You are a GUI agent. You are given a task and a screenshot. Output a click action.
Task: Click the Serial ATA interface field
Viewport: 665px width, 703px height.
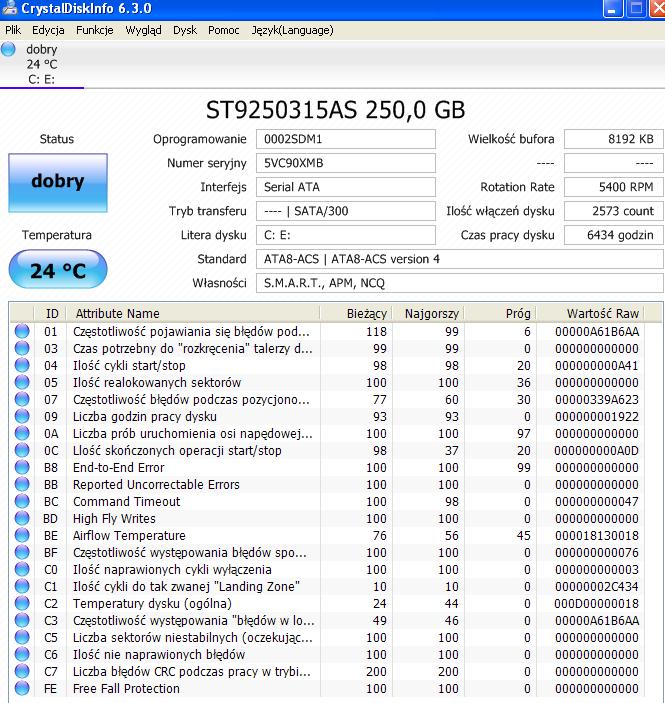tap(345, 187)
